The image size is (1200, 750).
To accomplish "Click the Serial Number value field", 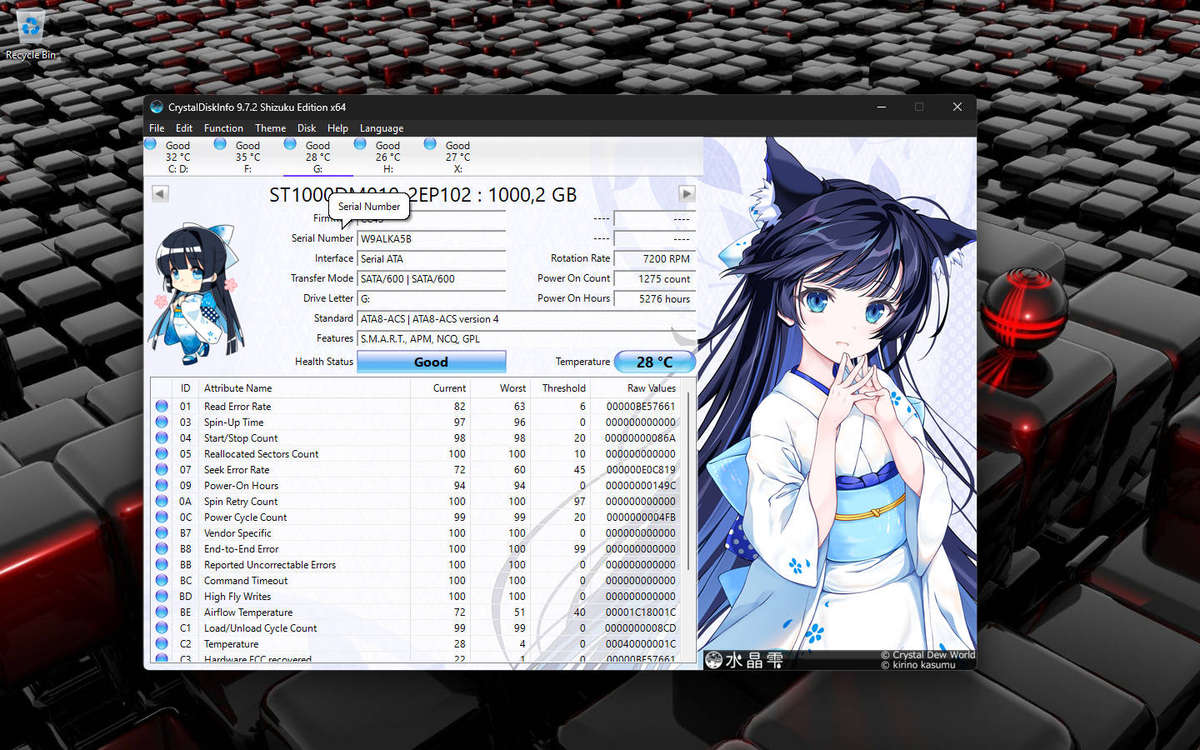I will (x=431, y=239).
